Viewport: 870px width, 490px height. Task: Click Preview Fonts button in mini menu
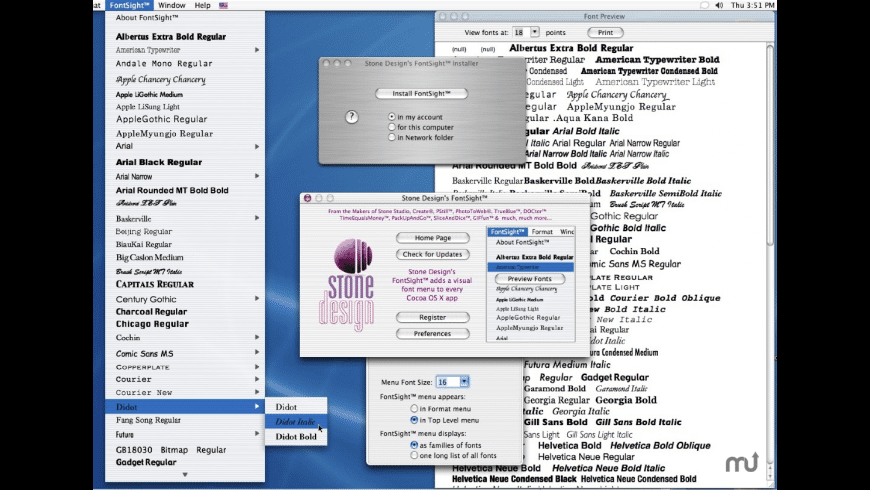(x=530, y=279)
